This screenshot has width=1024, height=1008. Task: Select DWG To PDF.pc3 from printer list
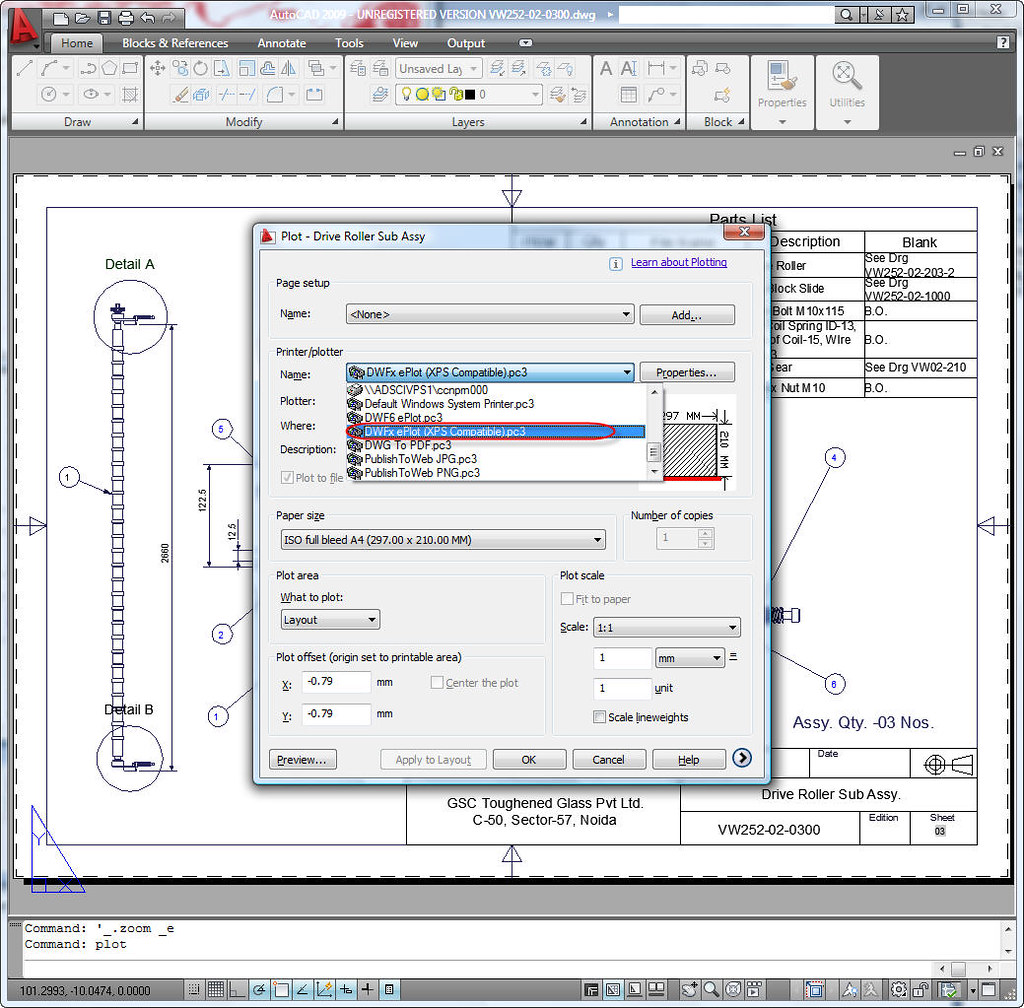point(411,445)
